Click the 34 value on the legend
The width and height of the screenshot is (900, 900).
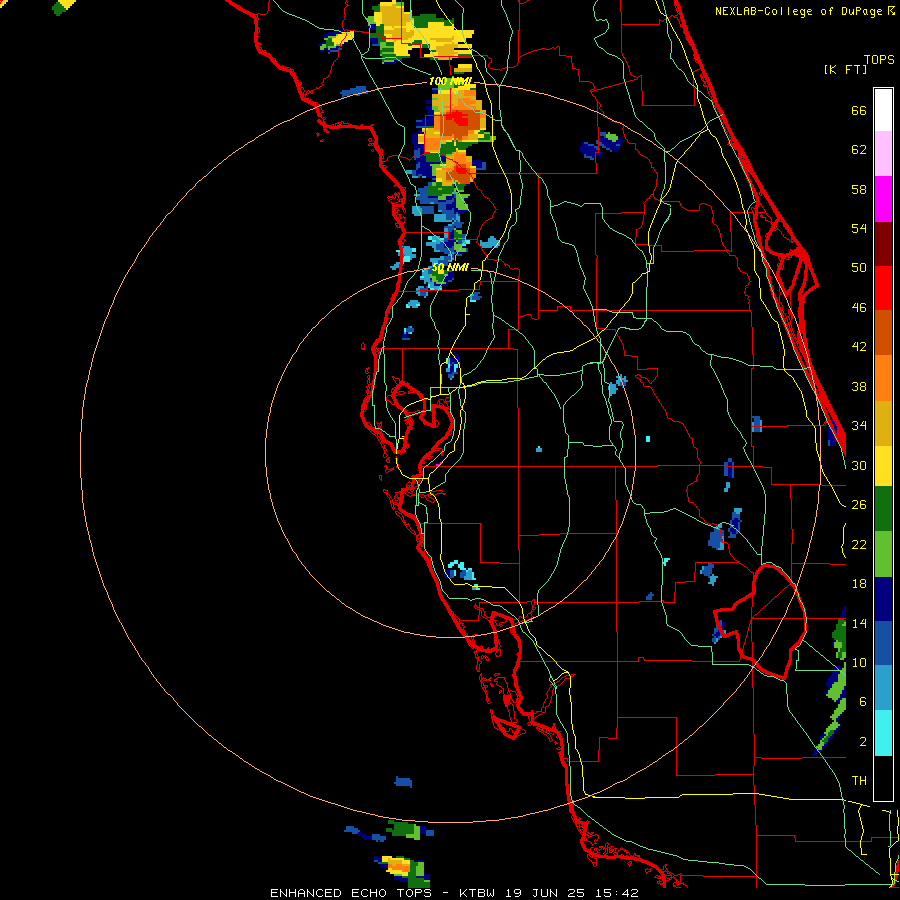click(x=859, y=425)
